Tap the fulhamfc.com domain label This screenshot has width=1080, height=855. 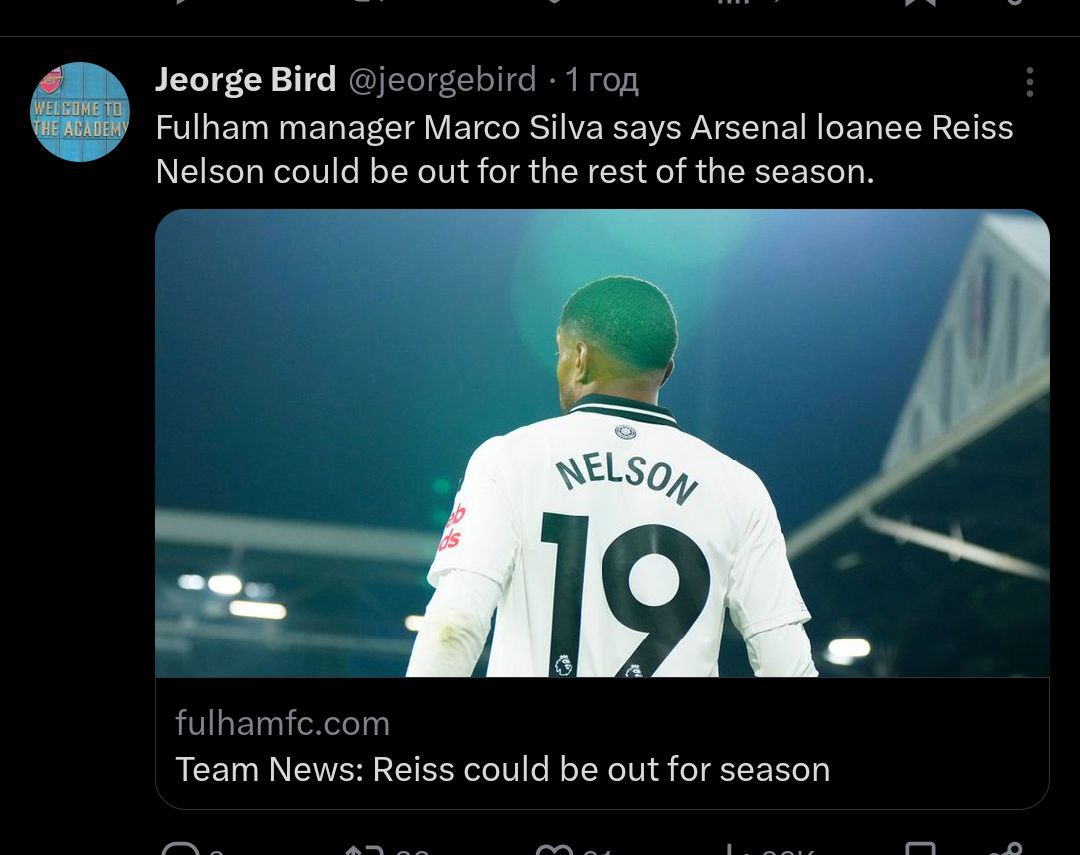click(x=282, y=722)
